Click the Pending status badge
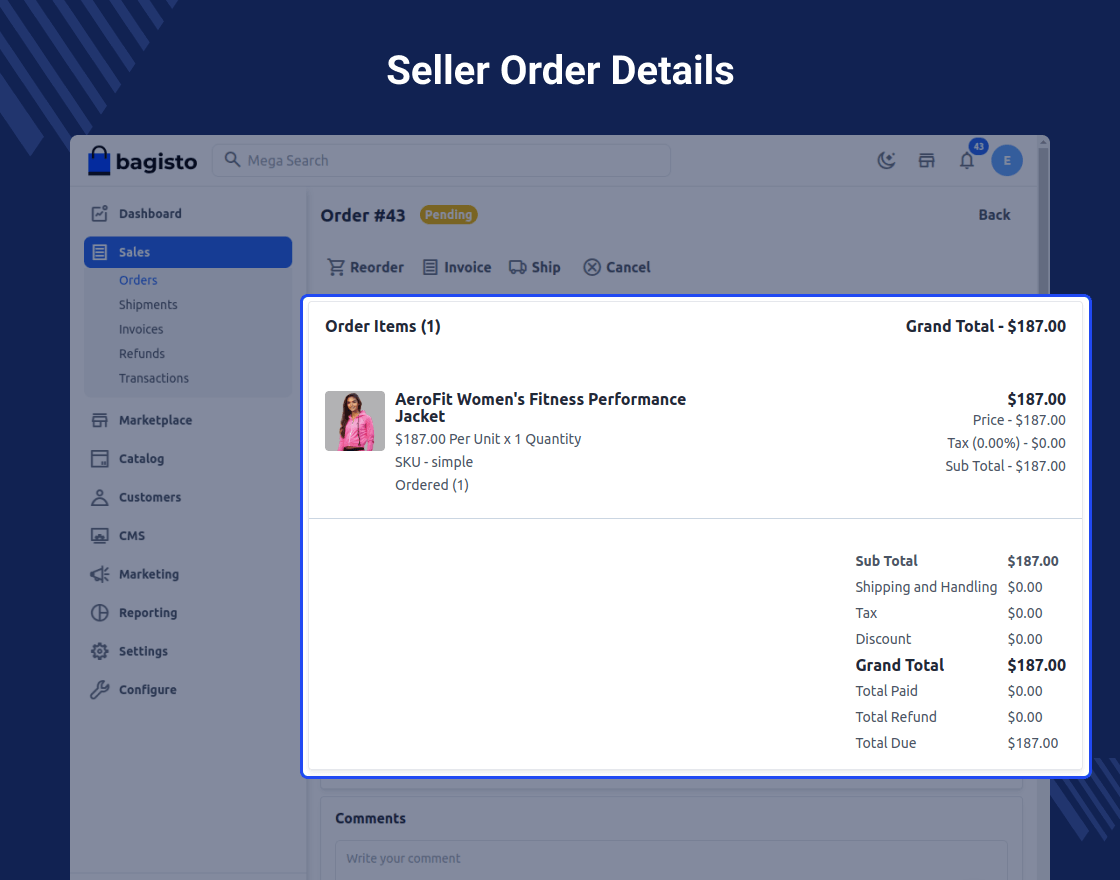This screenshot has height=880, width=1120. [x=449, y=214]
